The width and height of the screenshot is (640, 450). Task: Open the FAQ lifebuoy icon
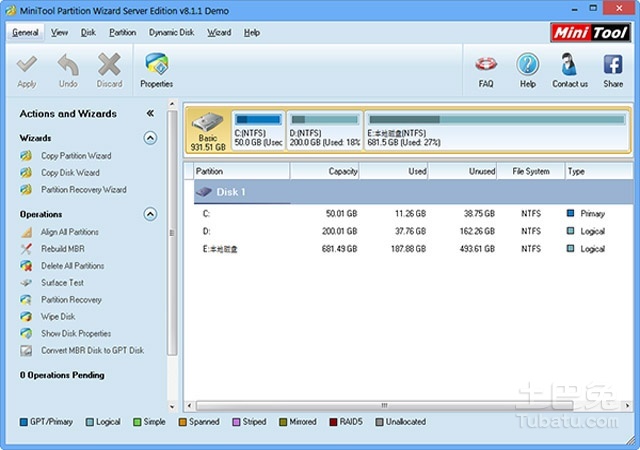point(486,65)
